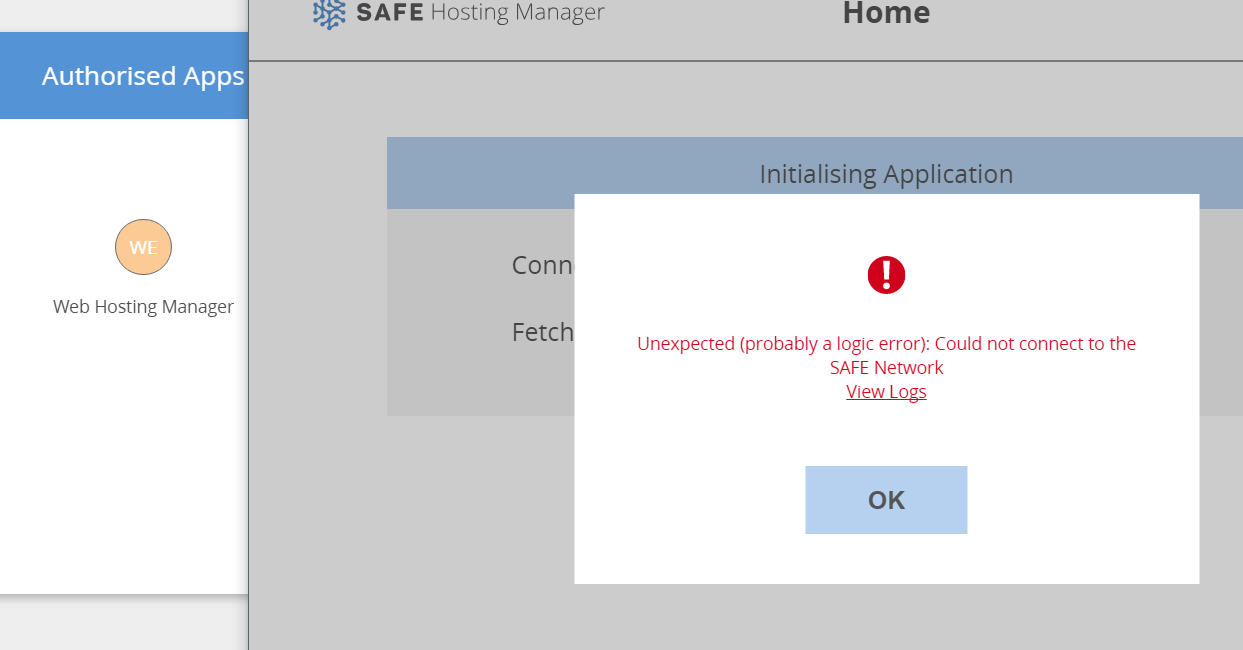Click the partially hidden Conn status line
The height and width of the screenshot is (650, 1243).
coord(541,265)
